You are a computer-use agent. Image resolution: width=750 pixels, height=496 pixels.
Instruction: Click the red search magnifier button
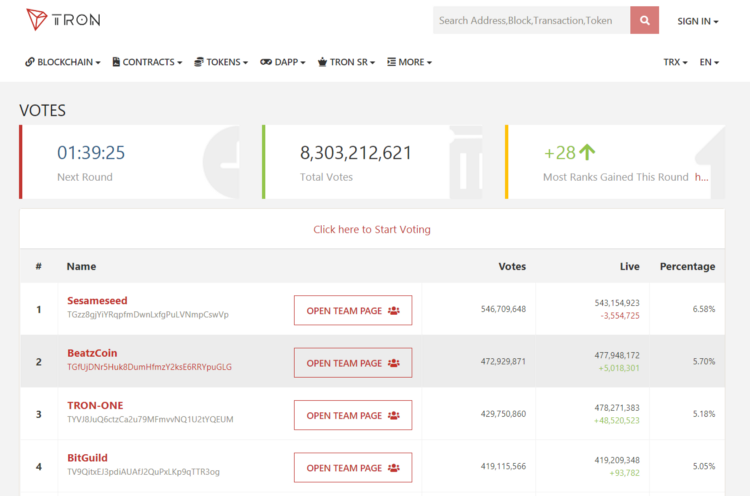[644, 20]
